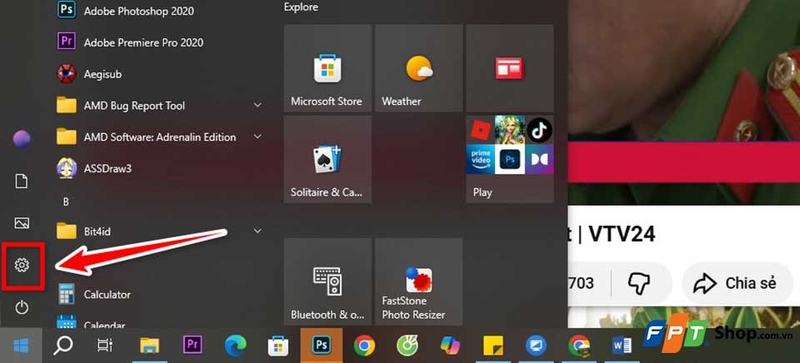The image size is (800, 363).
Task: Open Roblox in the Play tile group
Action: click(480, 130)
